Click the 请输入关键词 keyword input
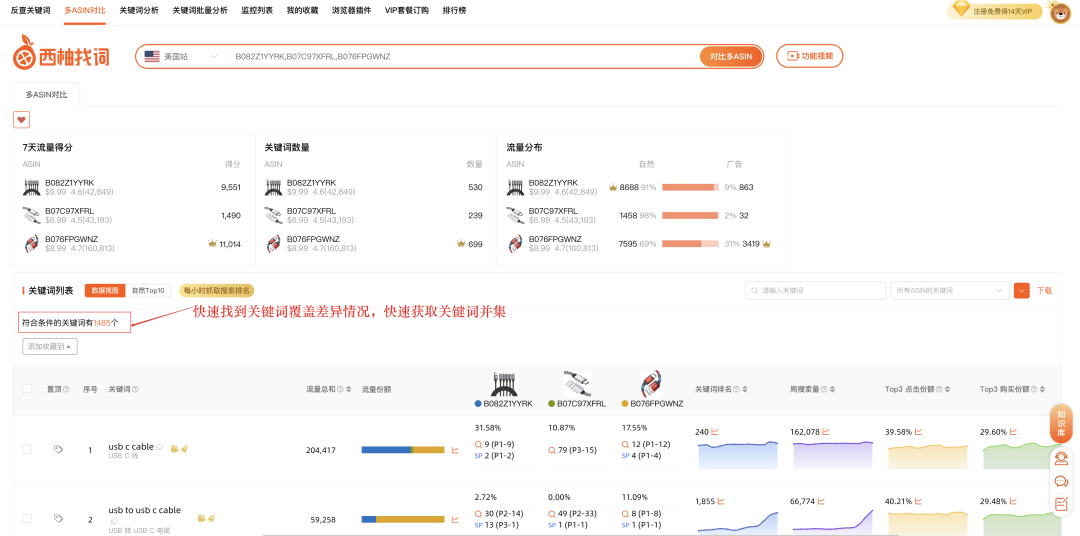This screenshot has width=1080, height=536. [x=816, y=291]
